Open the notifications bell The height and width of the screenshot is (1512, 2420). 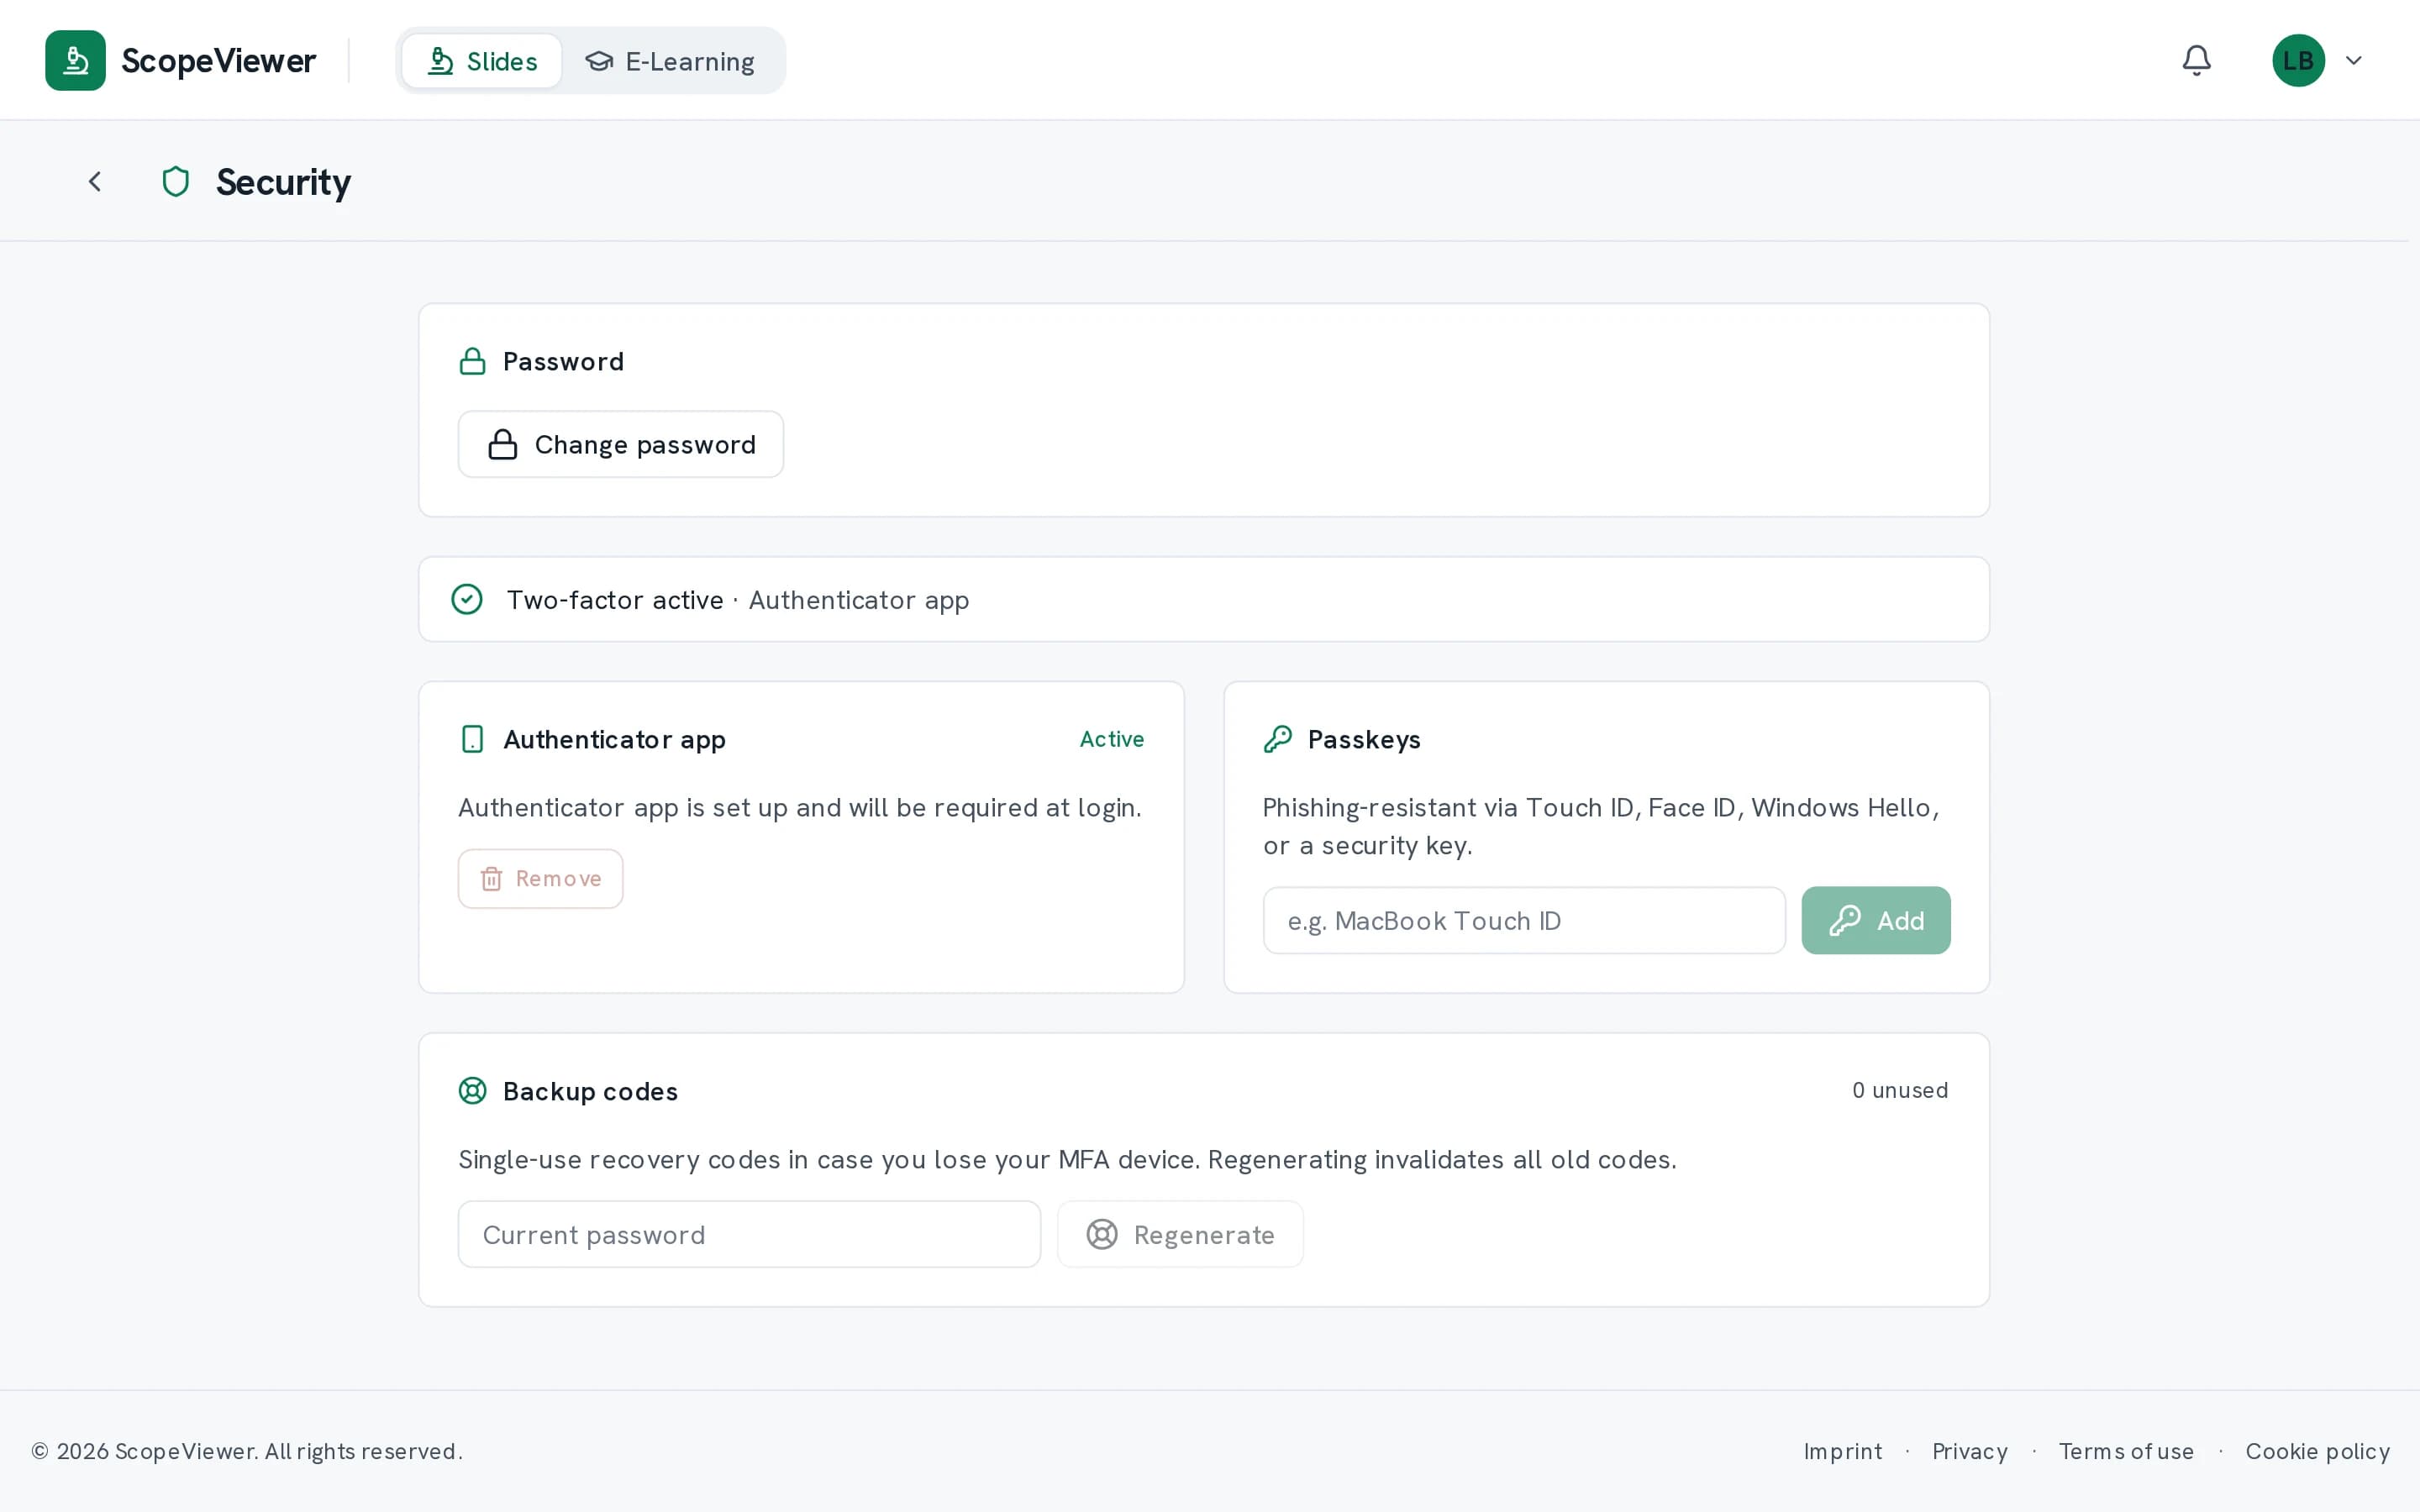(2196, 60)
